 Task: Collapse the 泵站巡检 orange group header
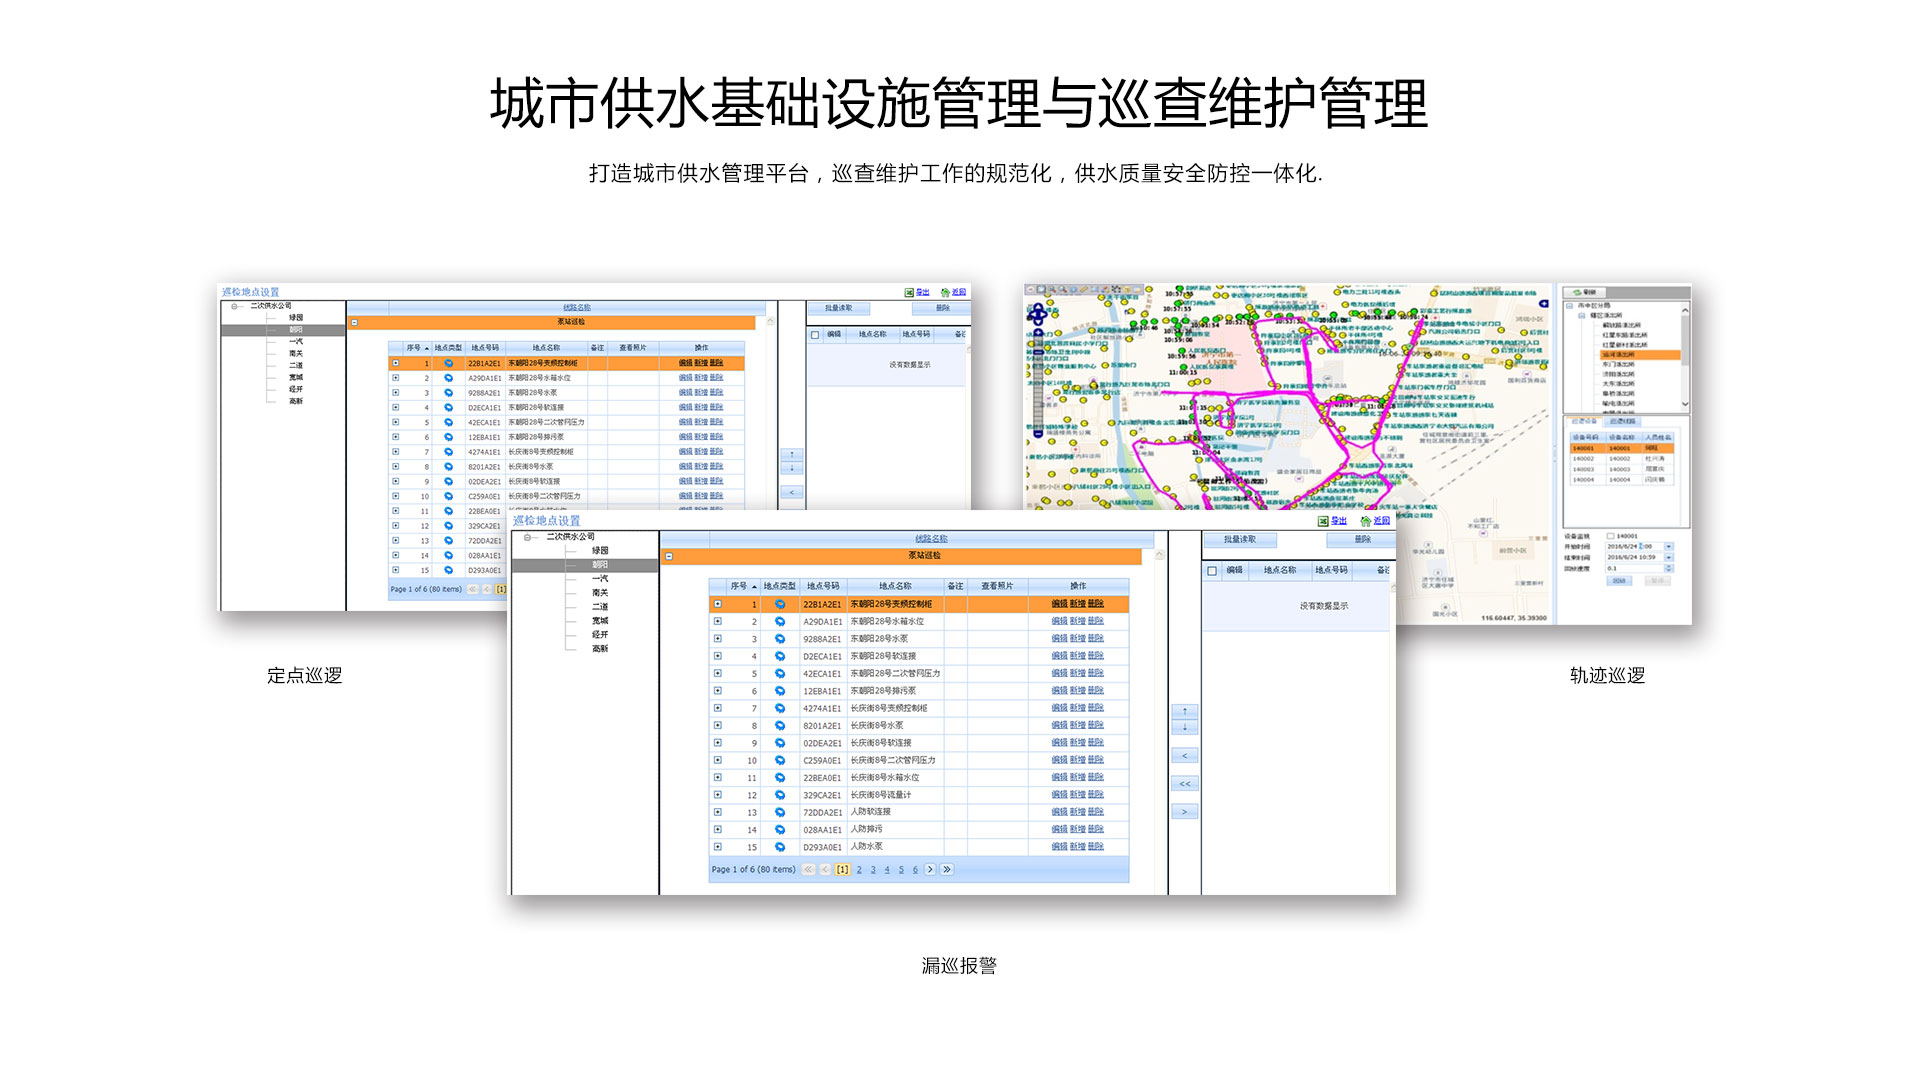click(x=669, y=556)
